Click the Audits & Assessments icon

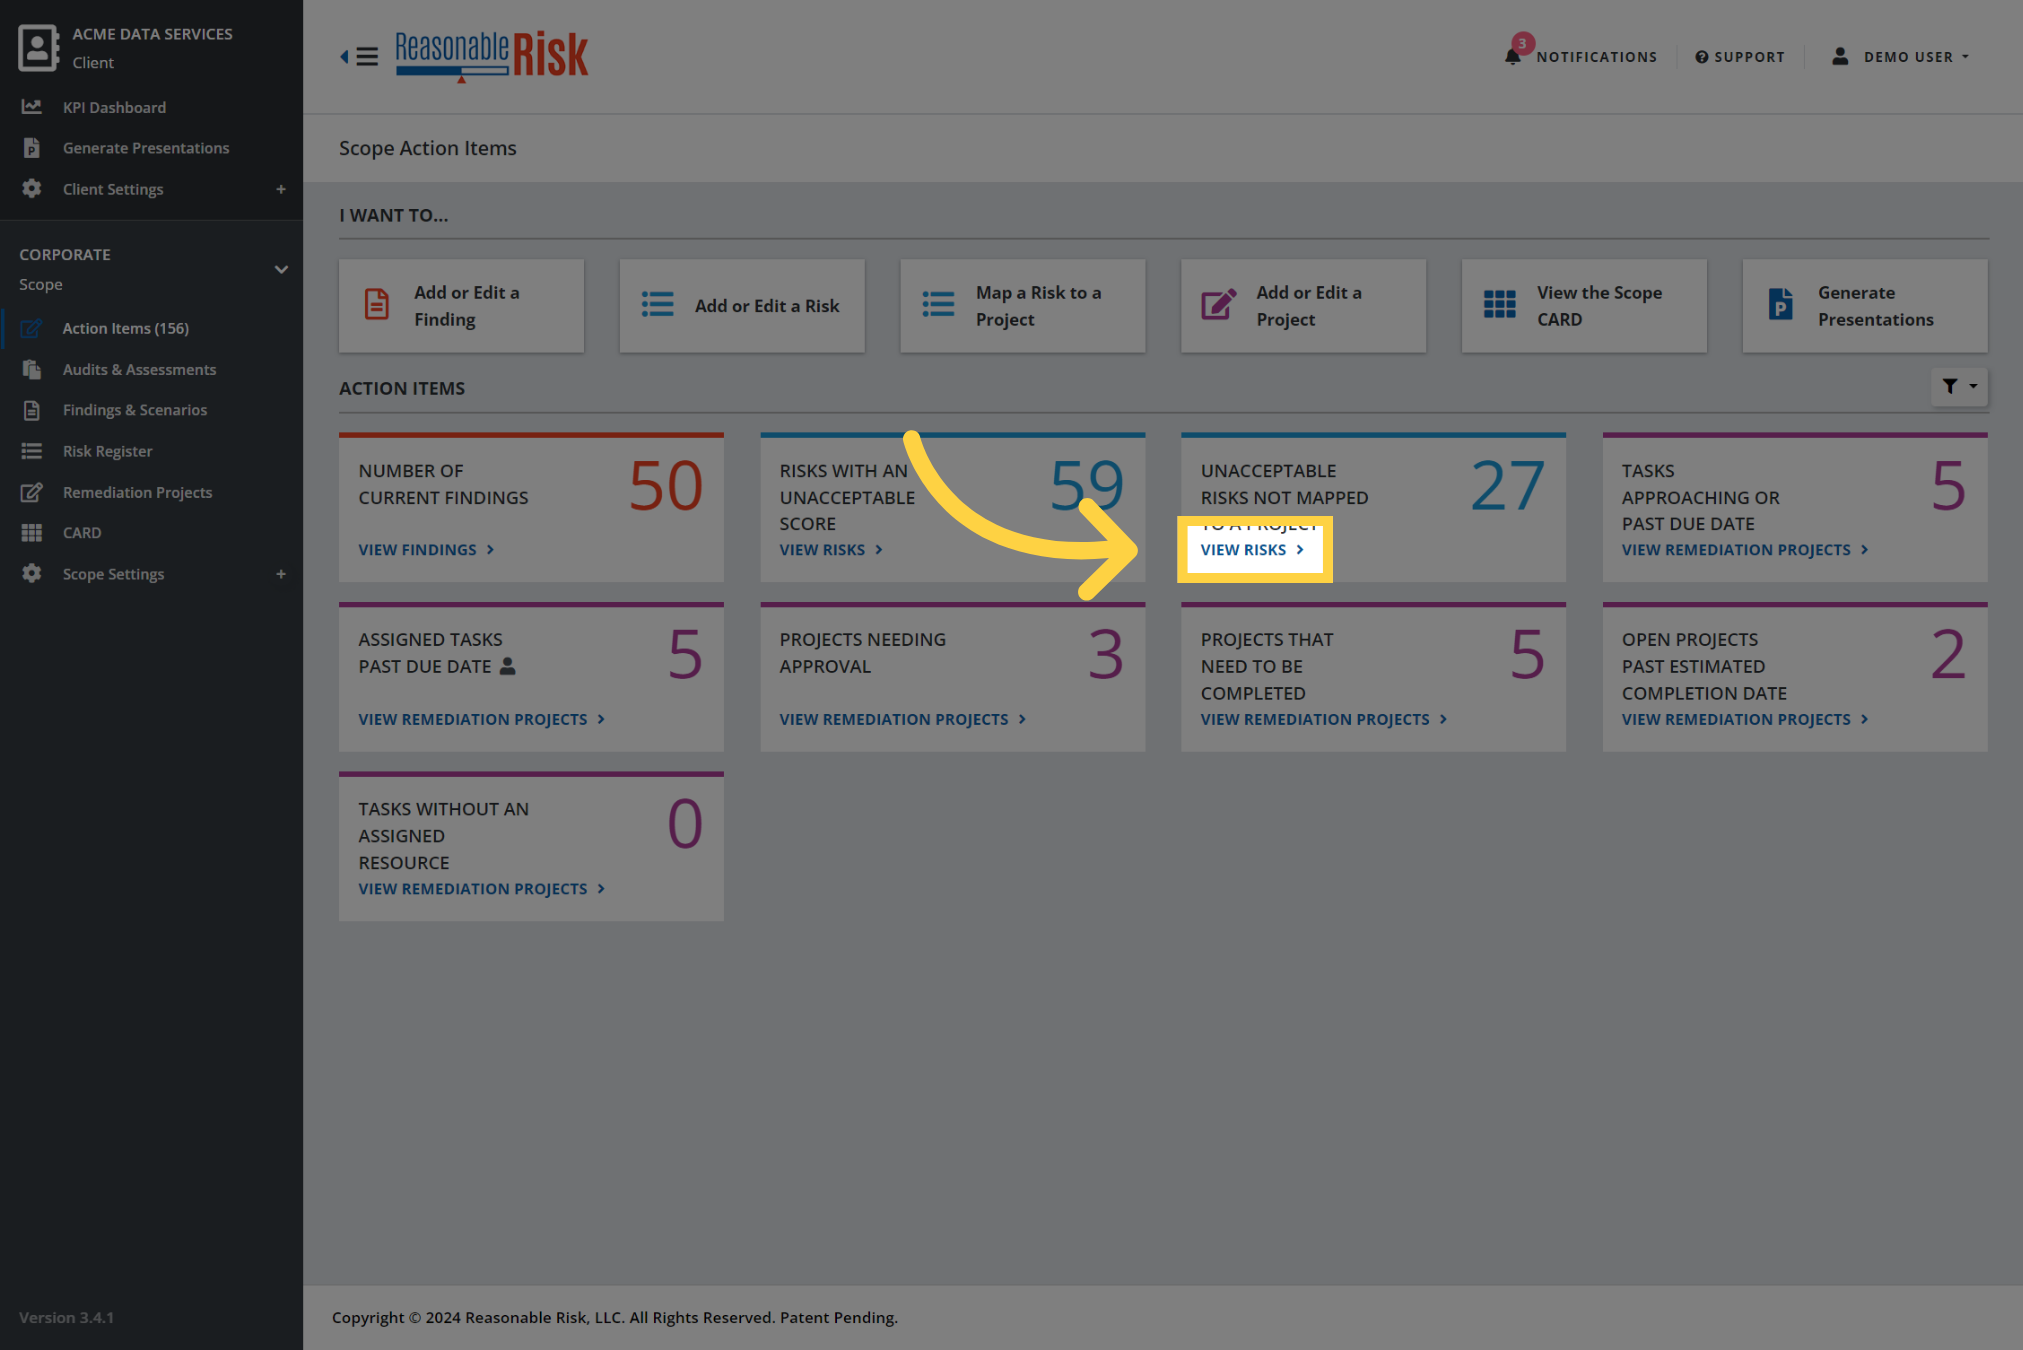click(x=32, y=369)
